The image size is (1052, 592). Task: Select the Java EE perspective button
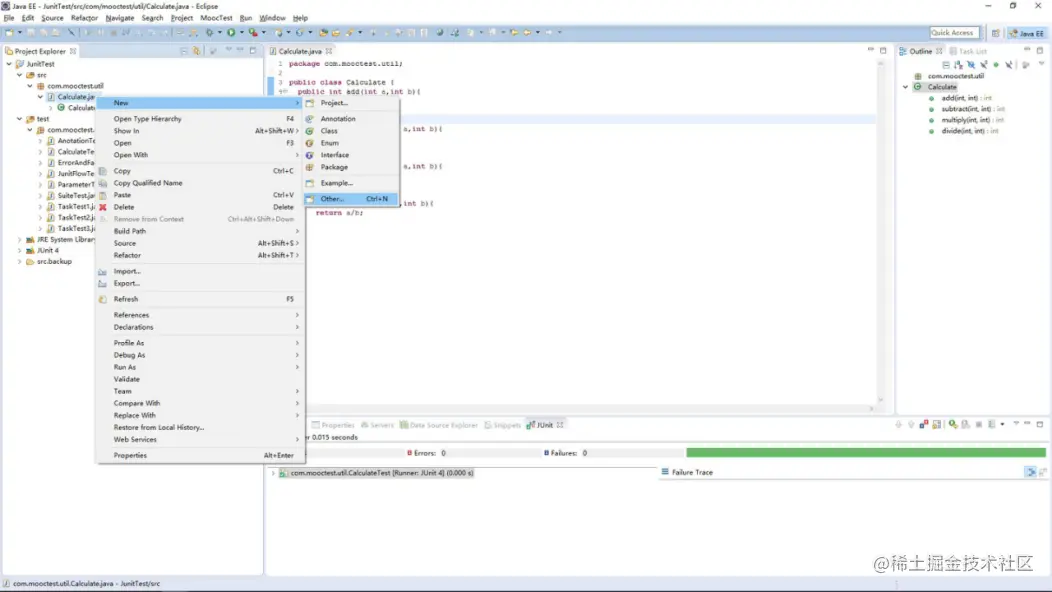[x=1027, y=33]
